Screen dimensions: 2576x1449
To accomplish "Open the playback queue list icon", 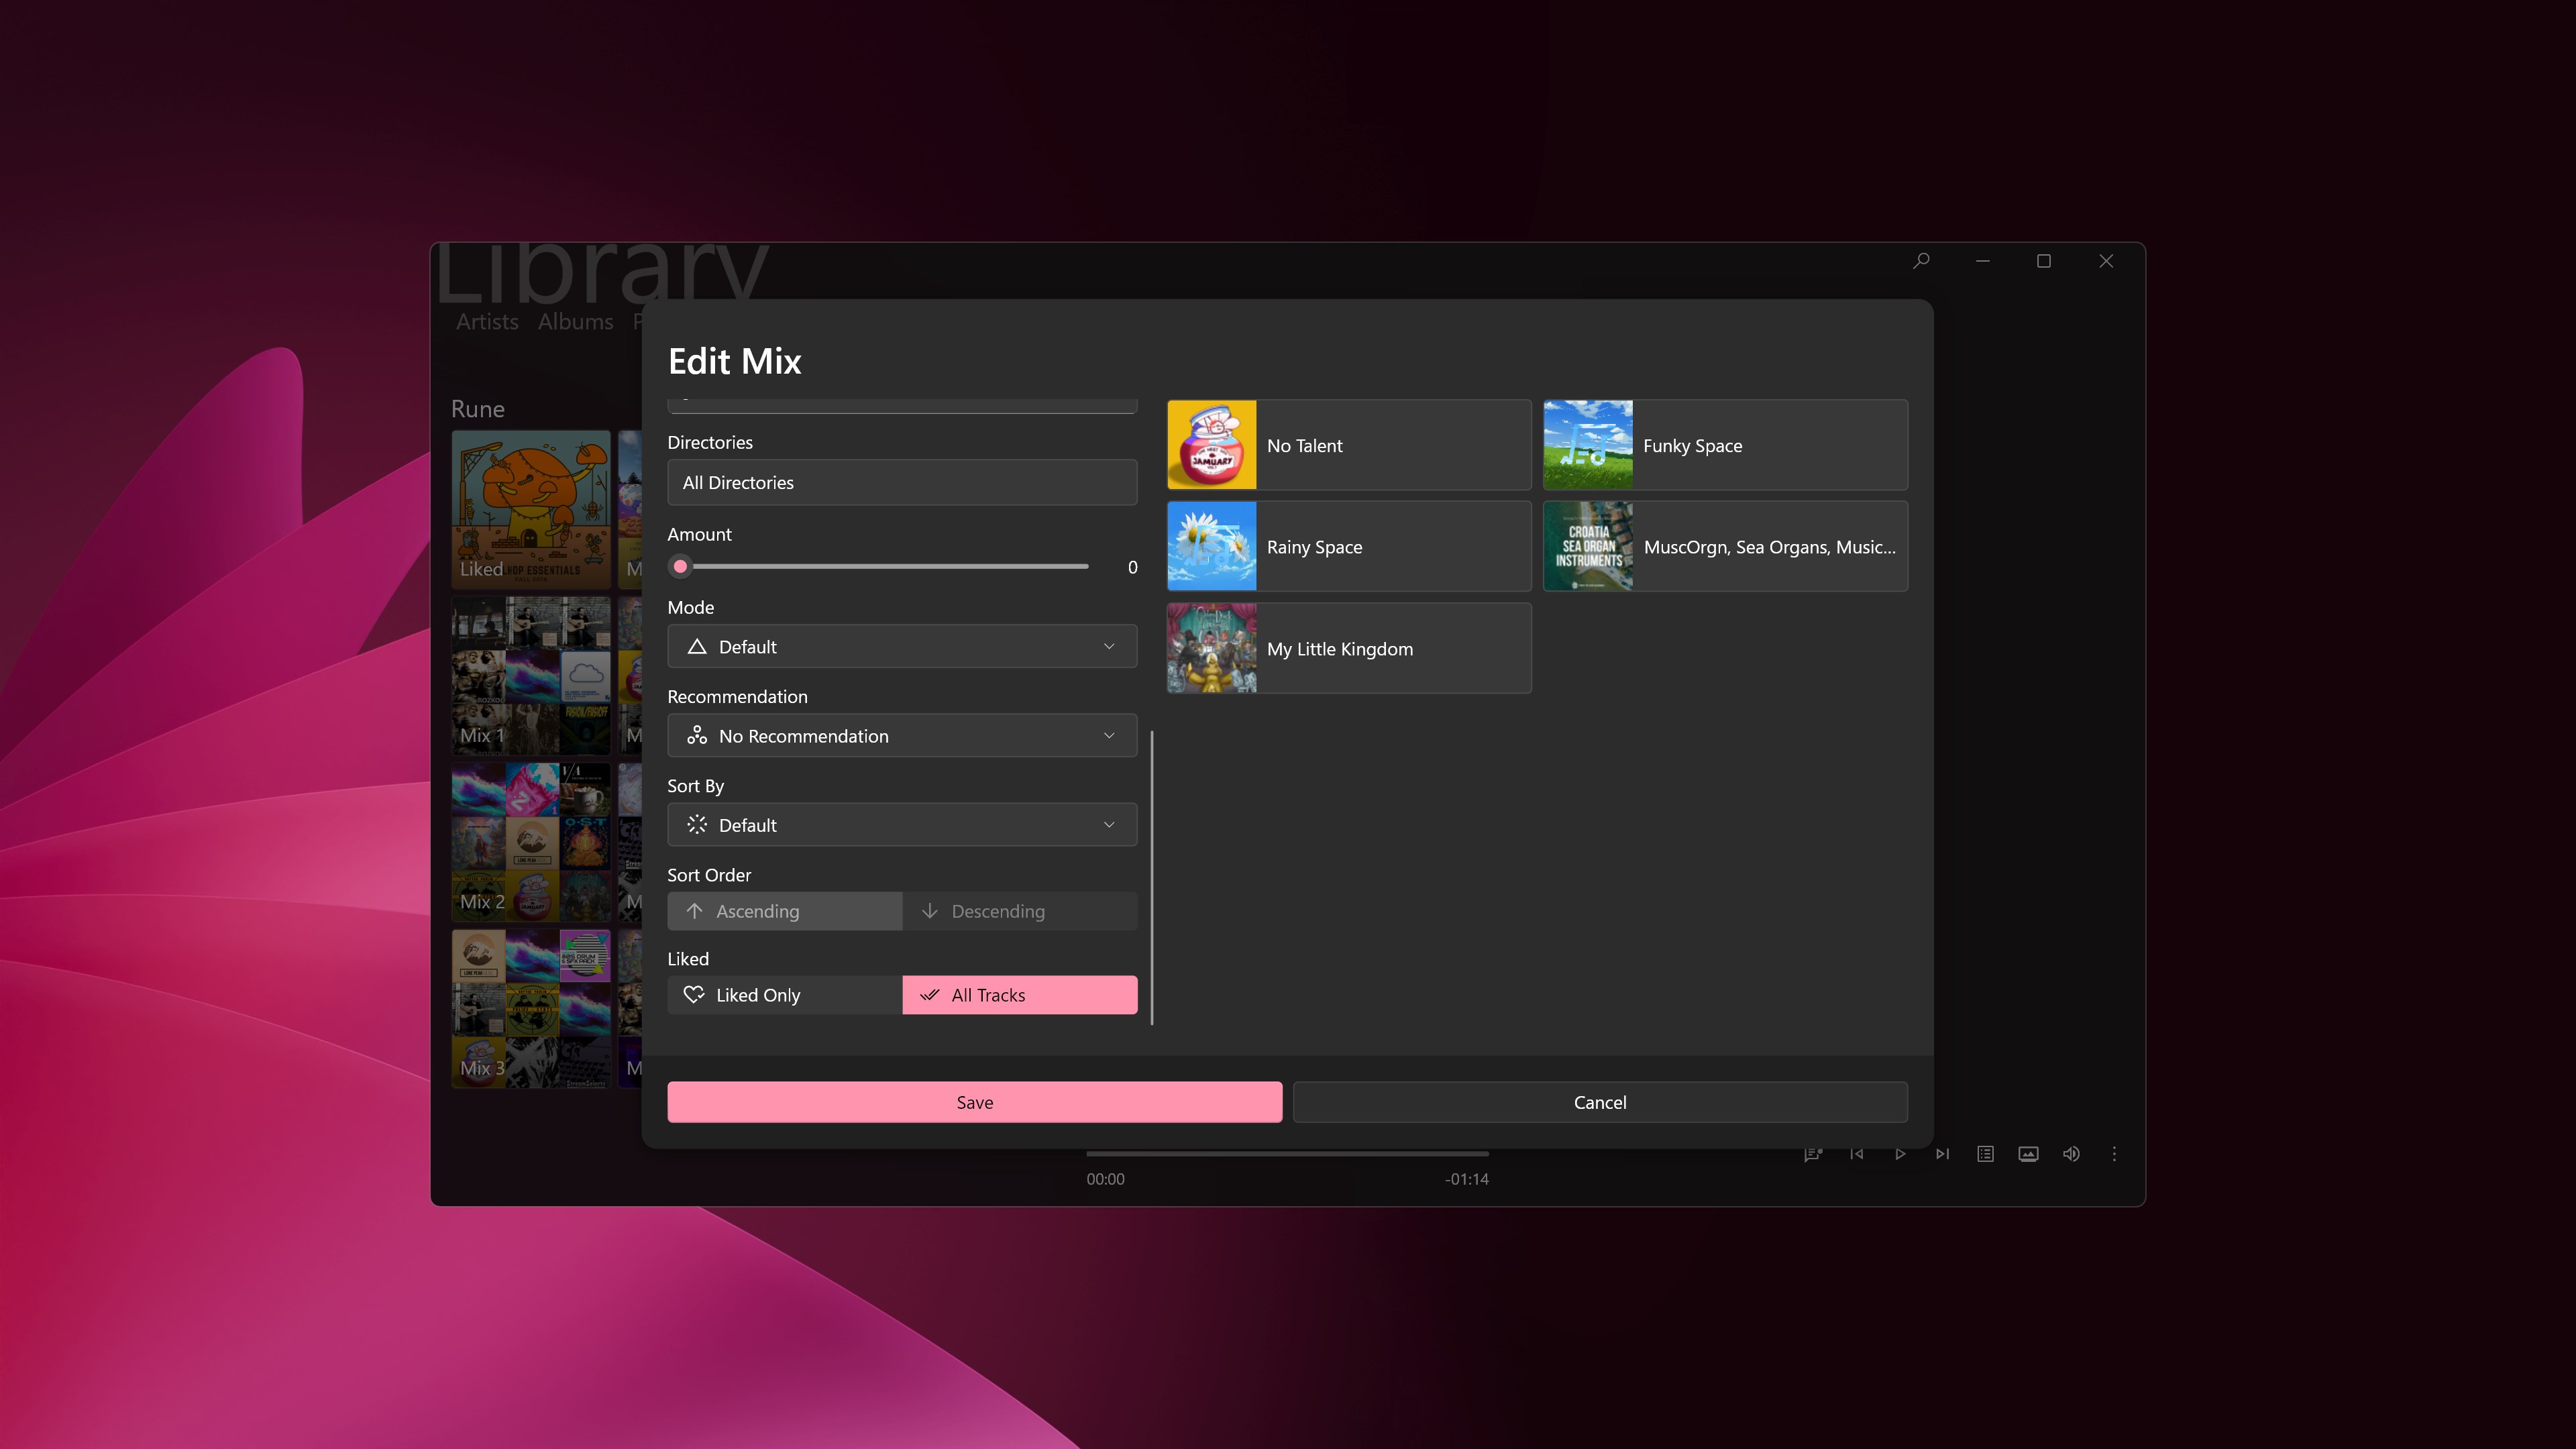I will tap(1985, 1154).
